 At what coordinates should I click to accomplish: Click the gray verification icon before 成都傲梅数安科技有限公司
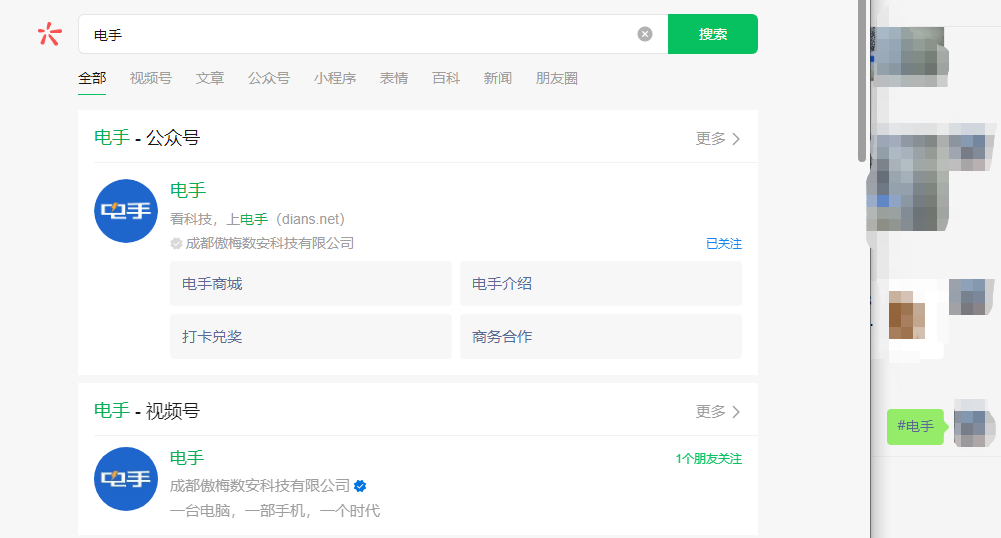(x=176, y=243)
